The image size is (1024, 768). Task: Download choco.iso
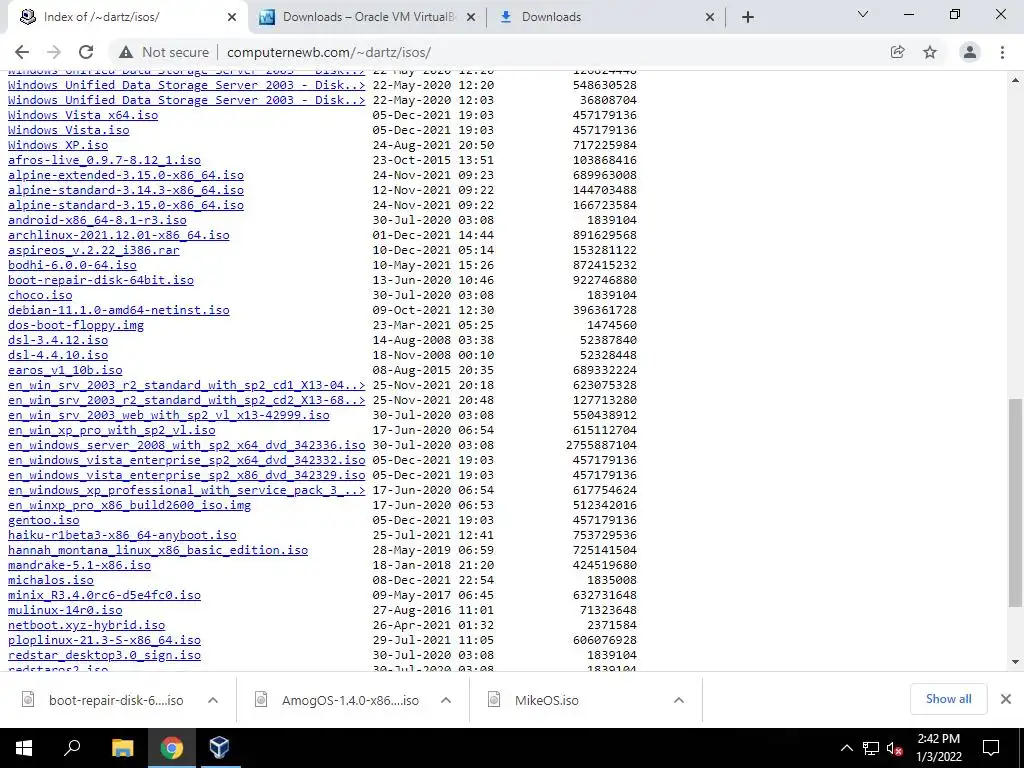pos(40,295)
